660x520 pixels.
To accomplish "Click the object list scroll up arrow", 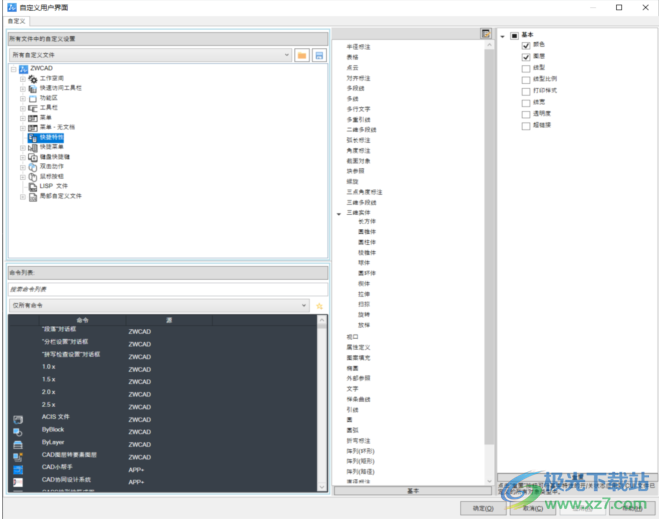I will pos(489,45).
